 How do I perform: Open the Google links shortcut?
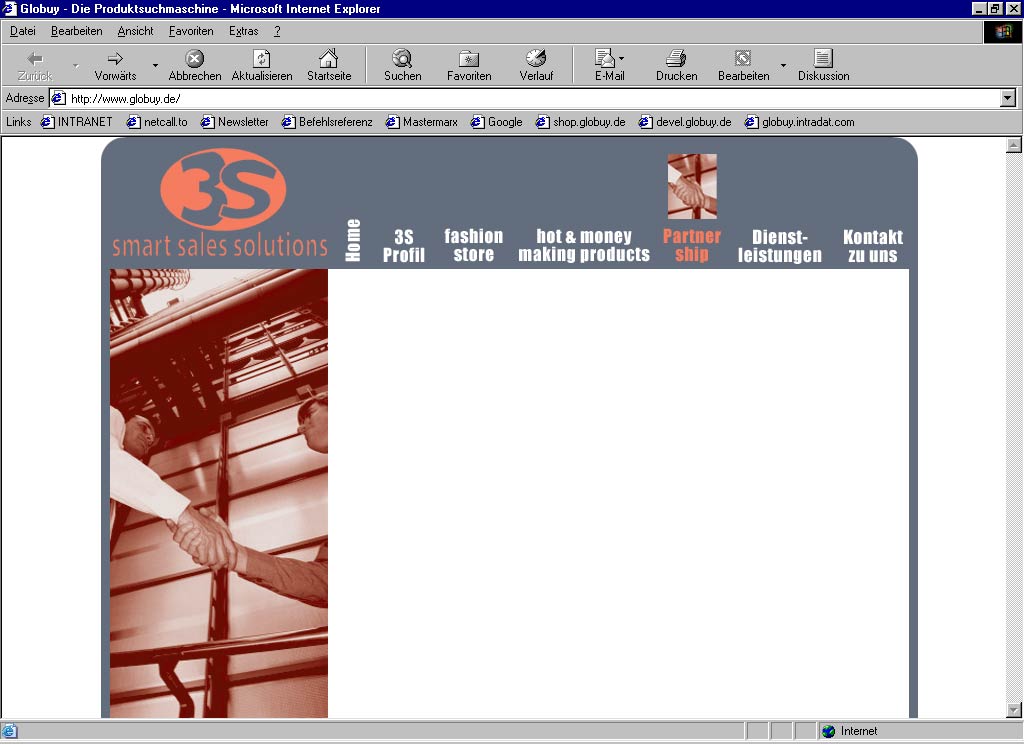coord(497,122)
